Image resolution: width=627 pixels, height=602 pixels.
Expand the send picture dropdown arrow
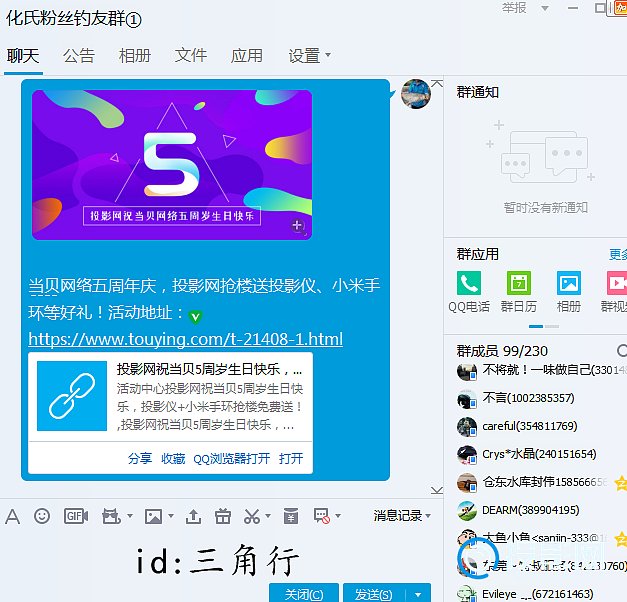pyautogui.click(x=171, y=516)
